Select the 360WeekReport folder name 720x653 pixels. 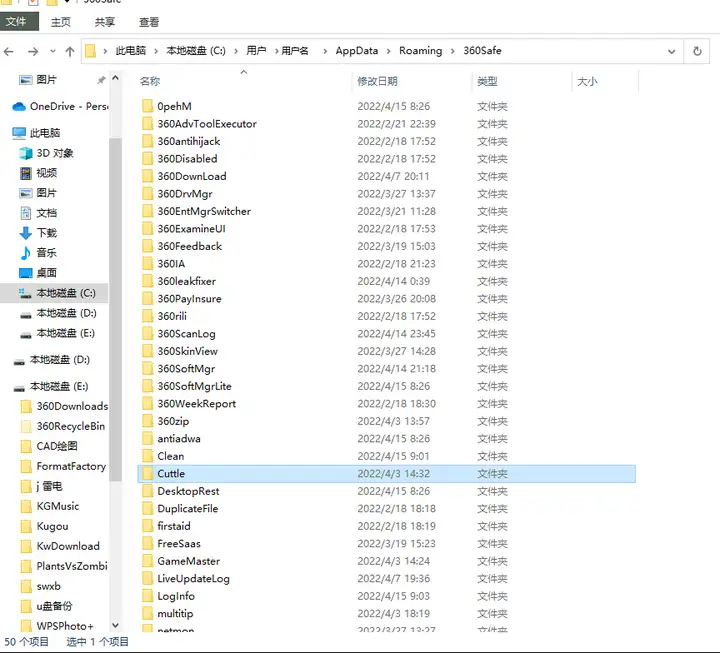click(197, 404)
